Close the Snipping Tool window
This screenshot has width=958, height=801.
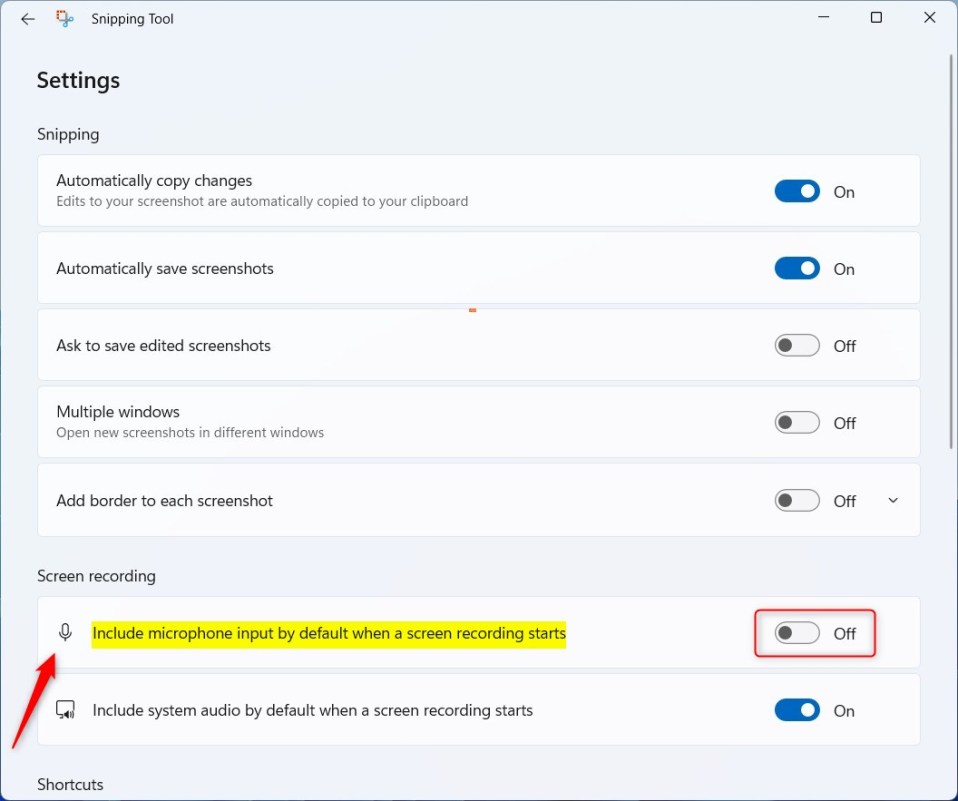pyautogui.click(x=929, y=18)
